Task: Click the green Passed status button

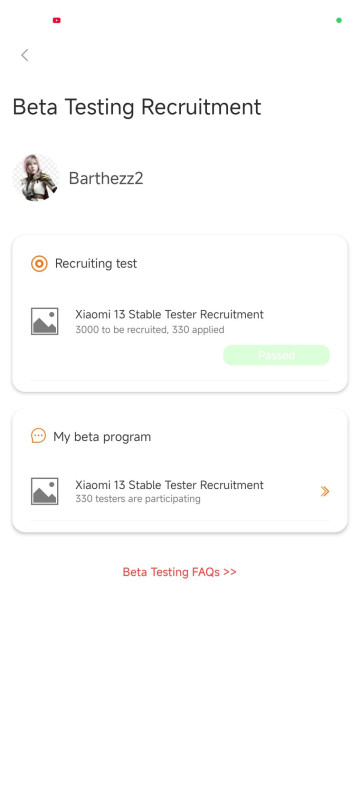Action: click(x=276, y=355)
